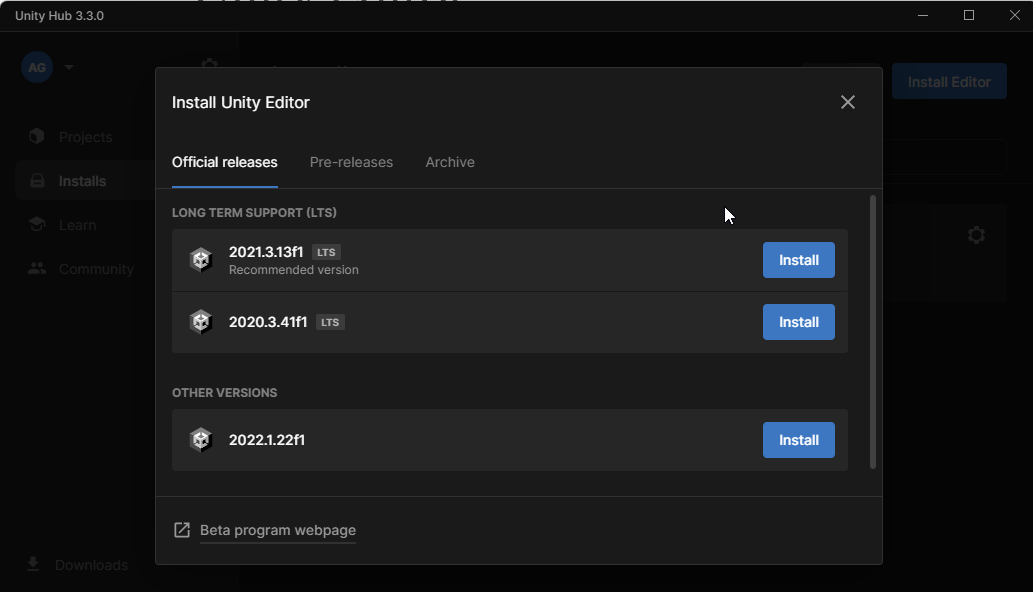Screen dimensions: 1033x592
Task: Select the Official releases tab
Action: (x=224, y=162)
